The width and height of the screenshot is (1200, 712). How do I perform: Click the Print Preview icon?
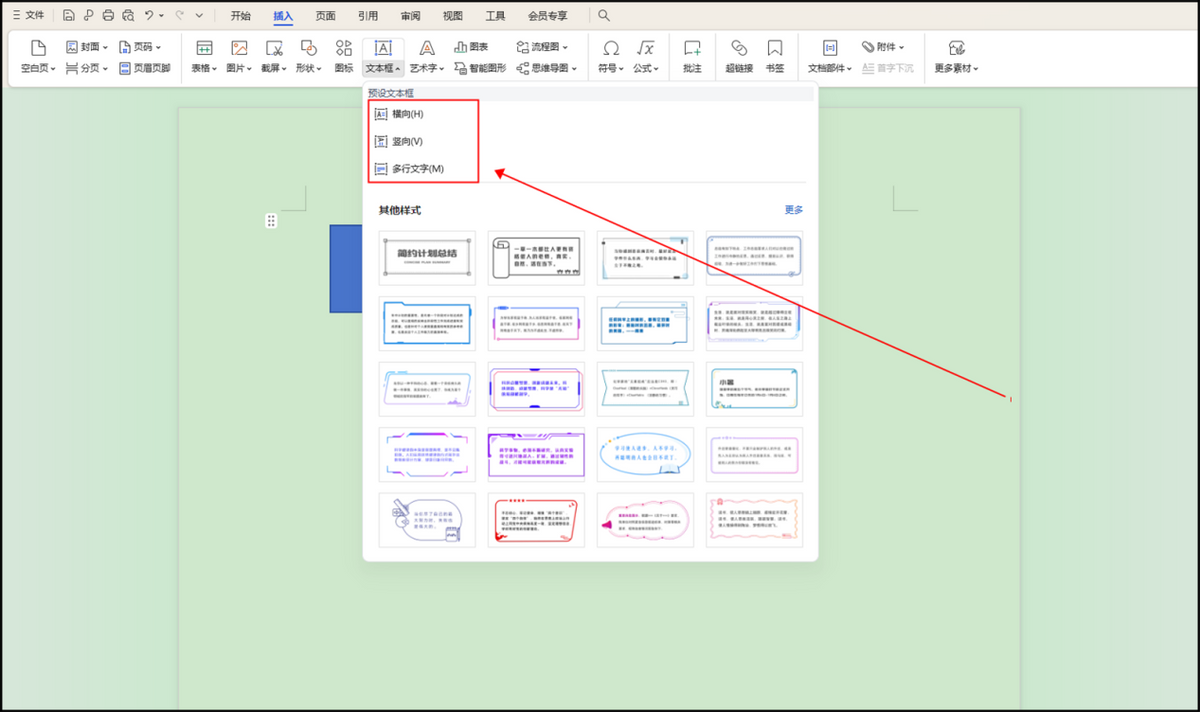coord(128,16)
